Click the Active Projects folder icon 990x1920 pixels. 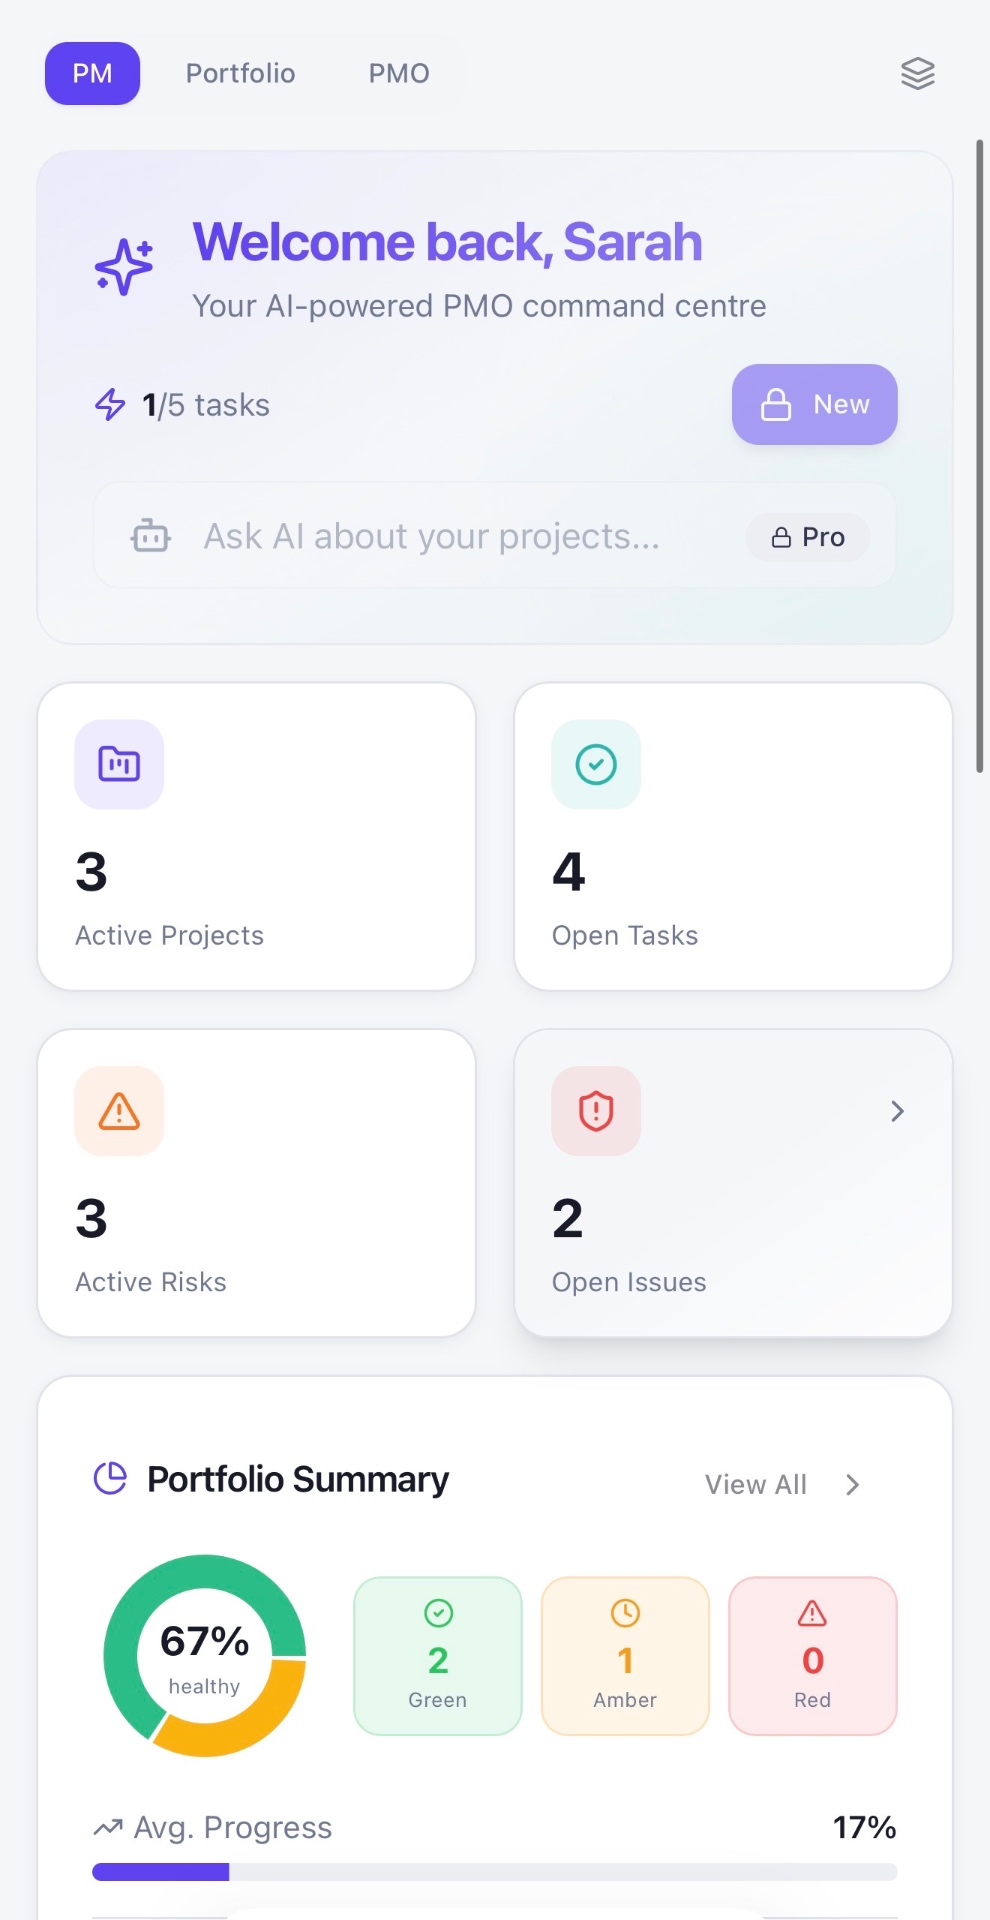click(119, 764)
